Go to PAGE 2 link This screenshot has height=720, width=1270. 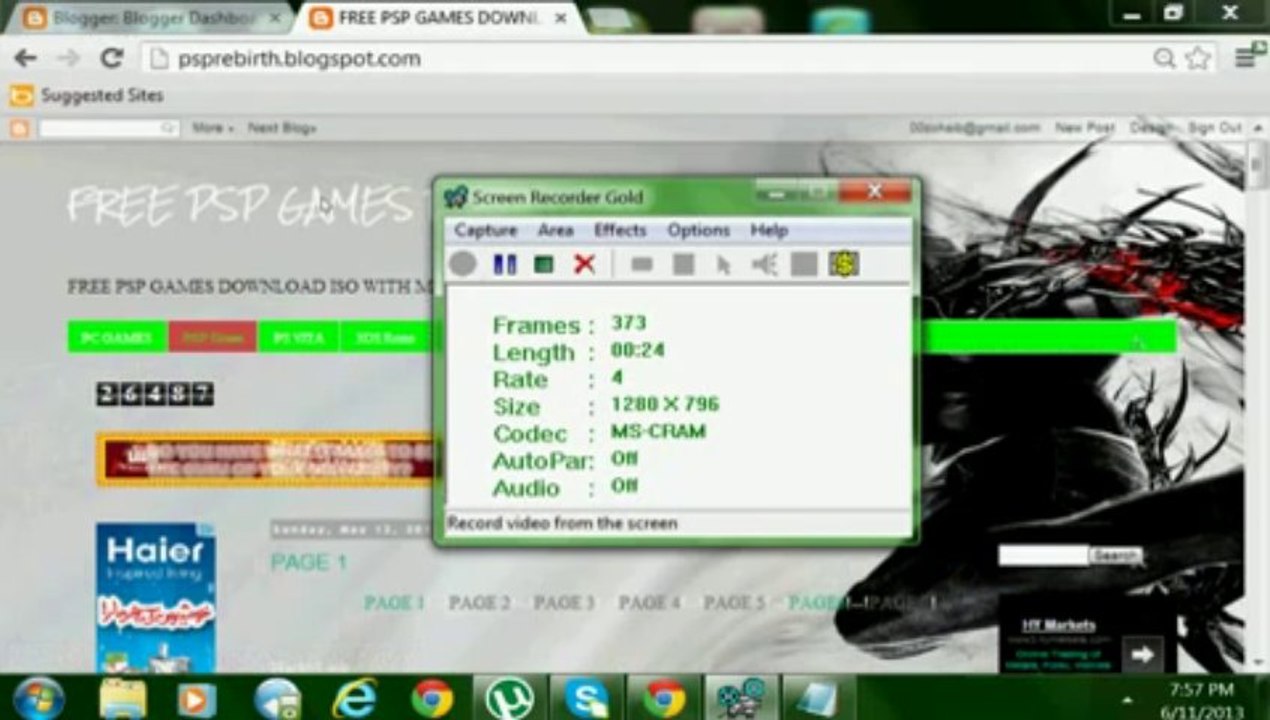pyautogui.click(x=479, y=603)
